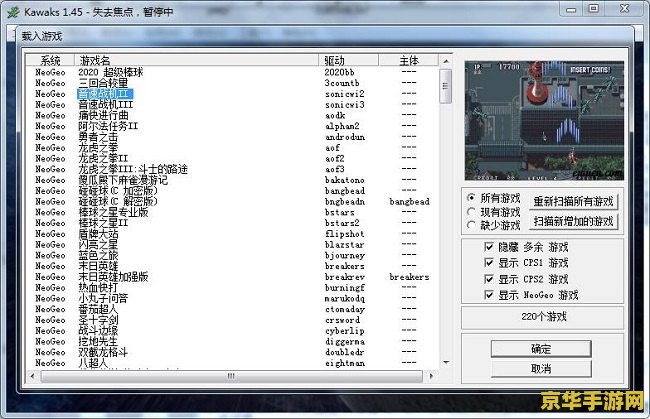650x419 pixels.
Task: Select the game 闪亮之星
Action: point(98,245)
